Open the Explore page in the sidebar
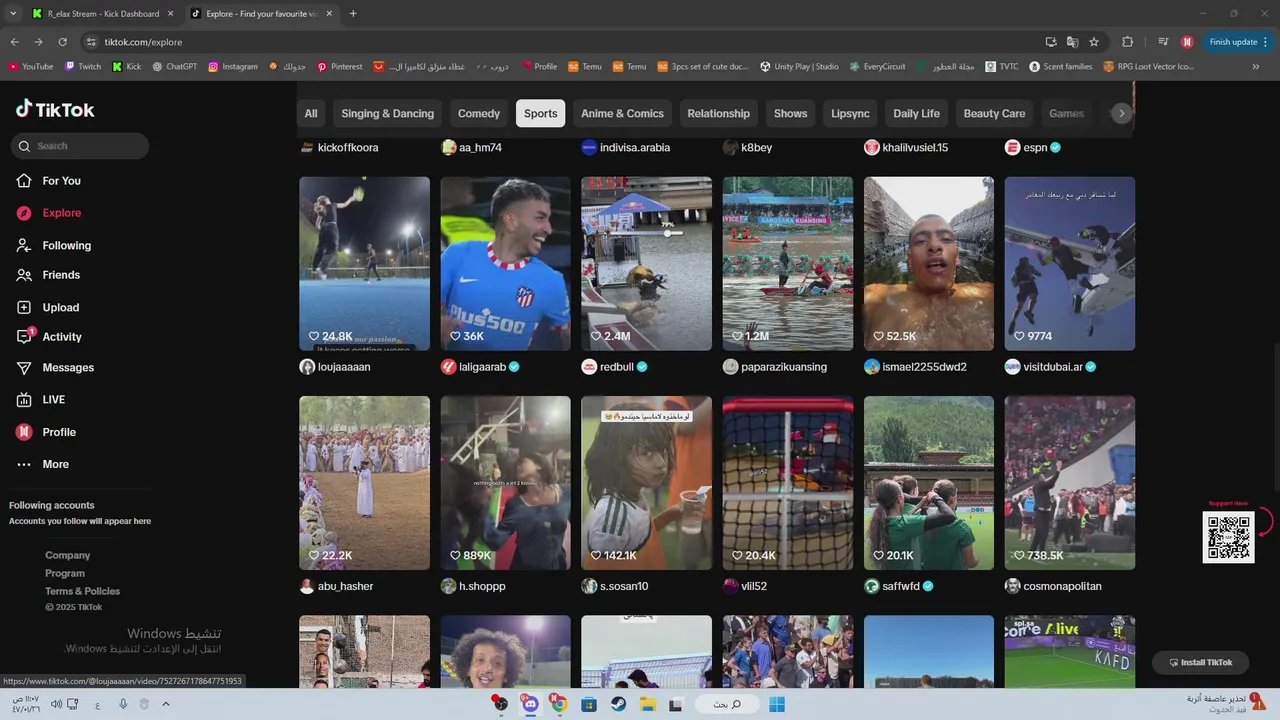 (x=61, y=213)
